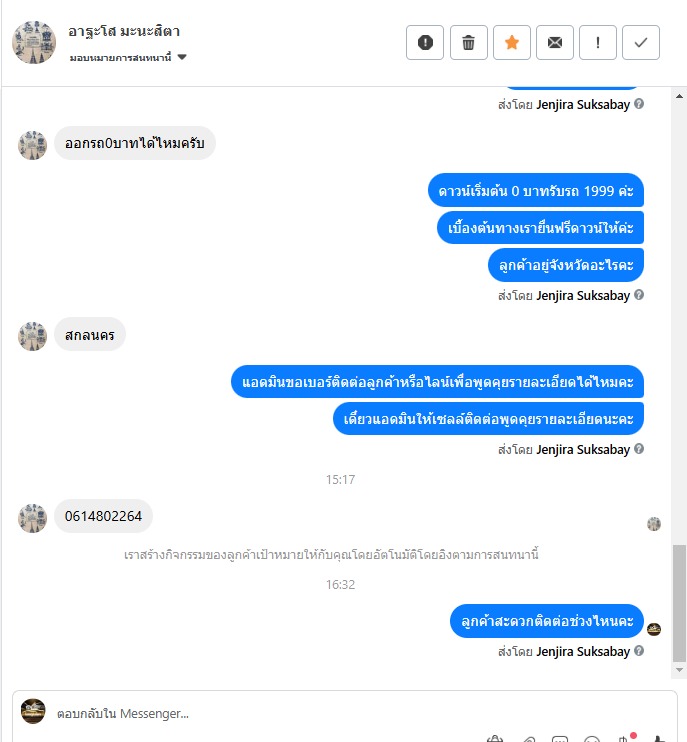Click the help icon beside the topmost Jenjira Suksabay
The image size is (687, 742).
click(639, 104)
